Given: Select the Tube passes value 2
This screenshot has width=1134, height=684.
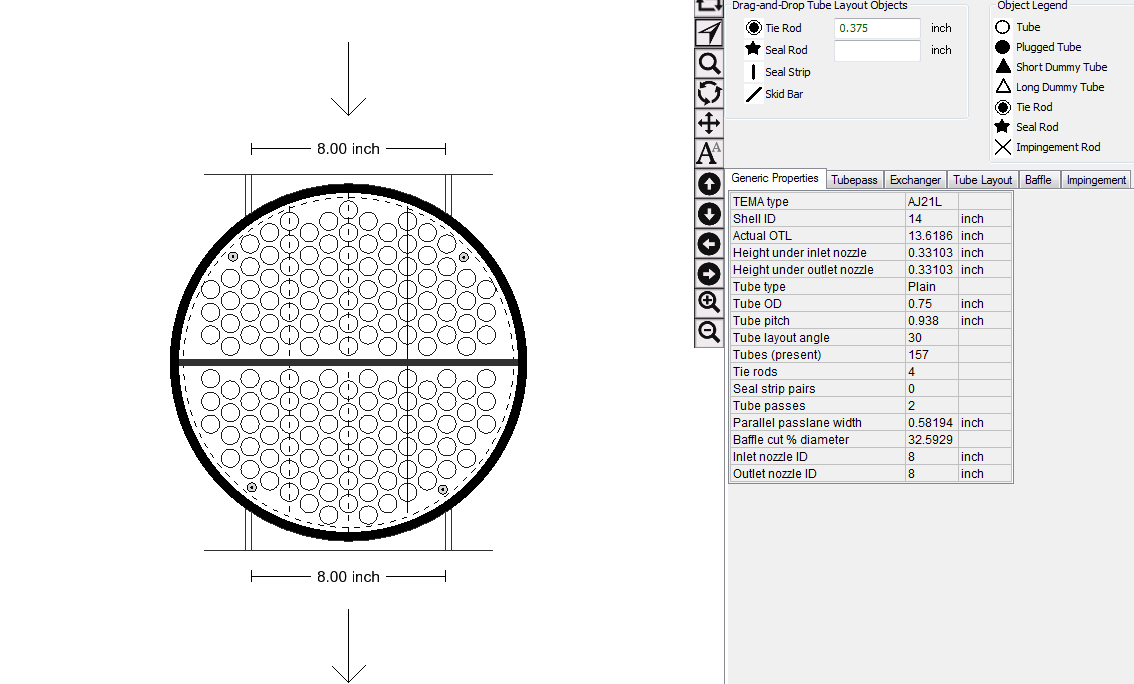Looking at the screenshot, I should (x=932, y=406).
